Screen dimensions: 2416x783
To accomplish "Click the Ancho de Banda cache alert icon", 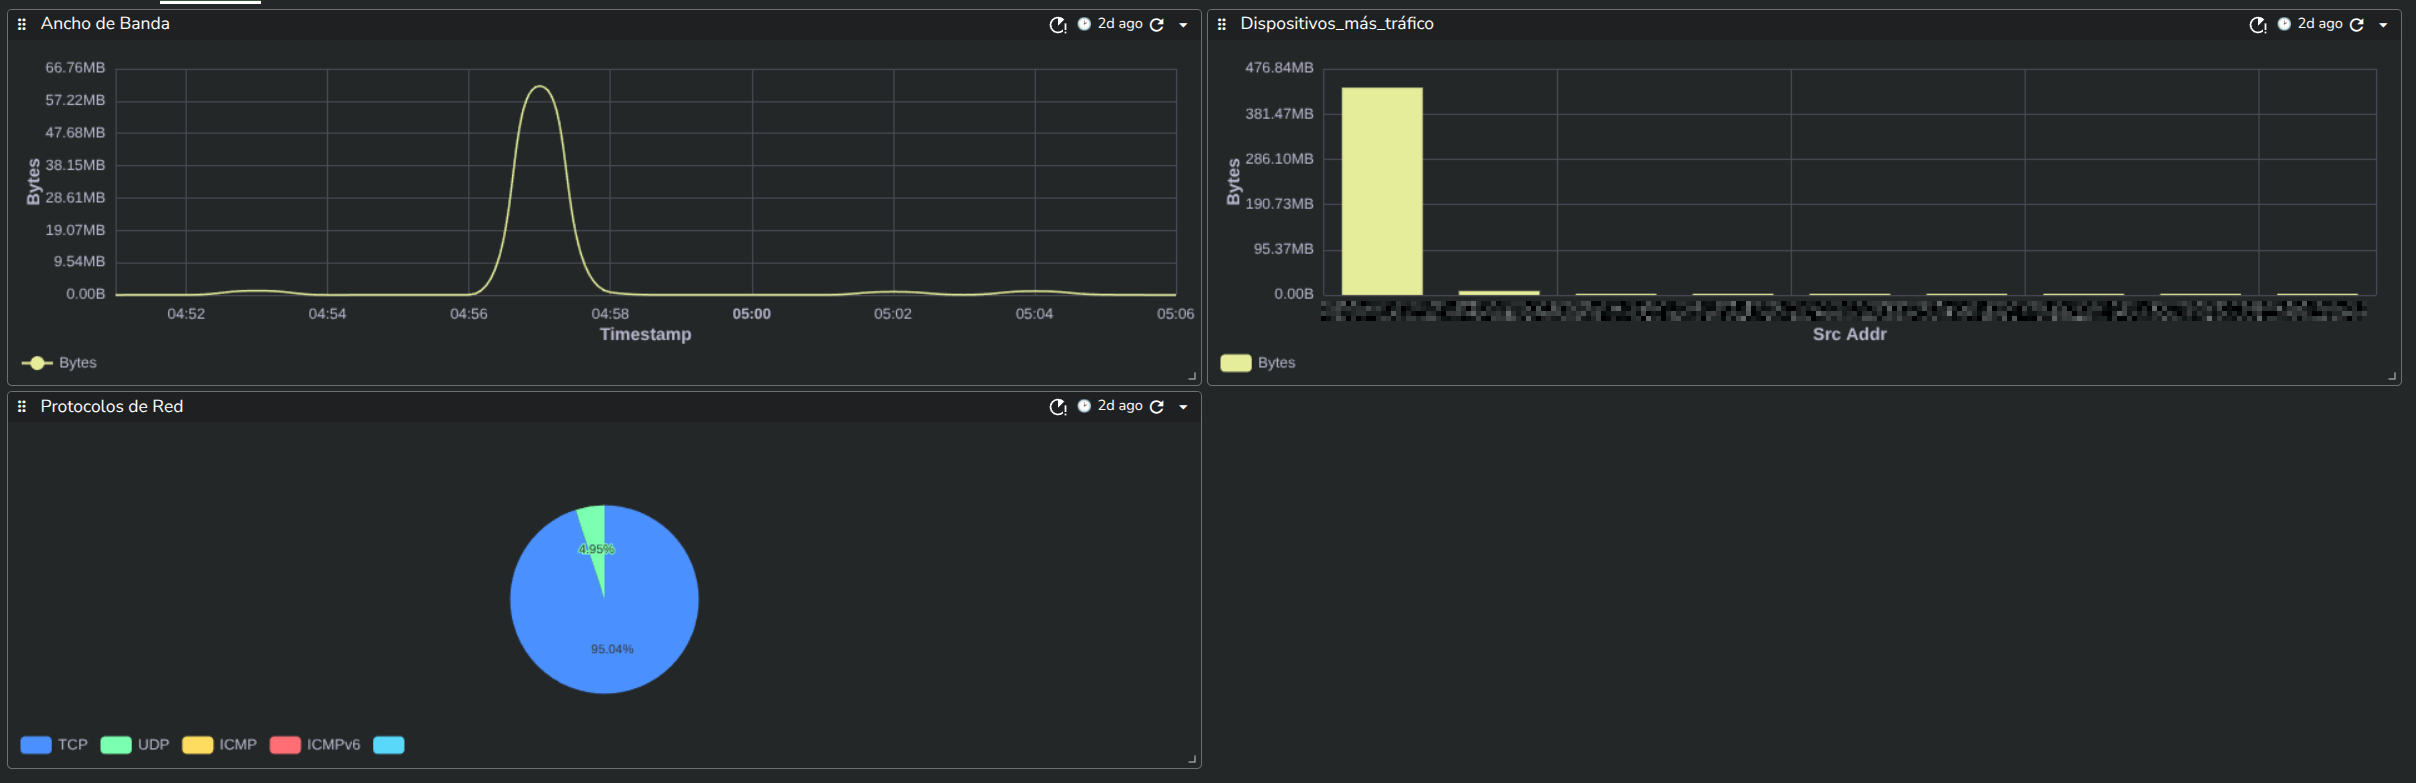I will pyautogui.click(x=1057, y=25).
